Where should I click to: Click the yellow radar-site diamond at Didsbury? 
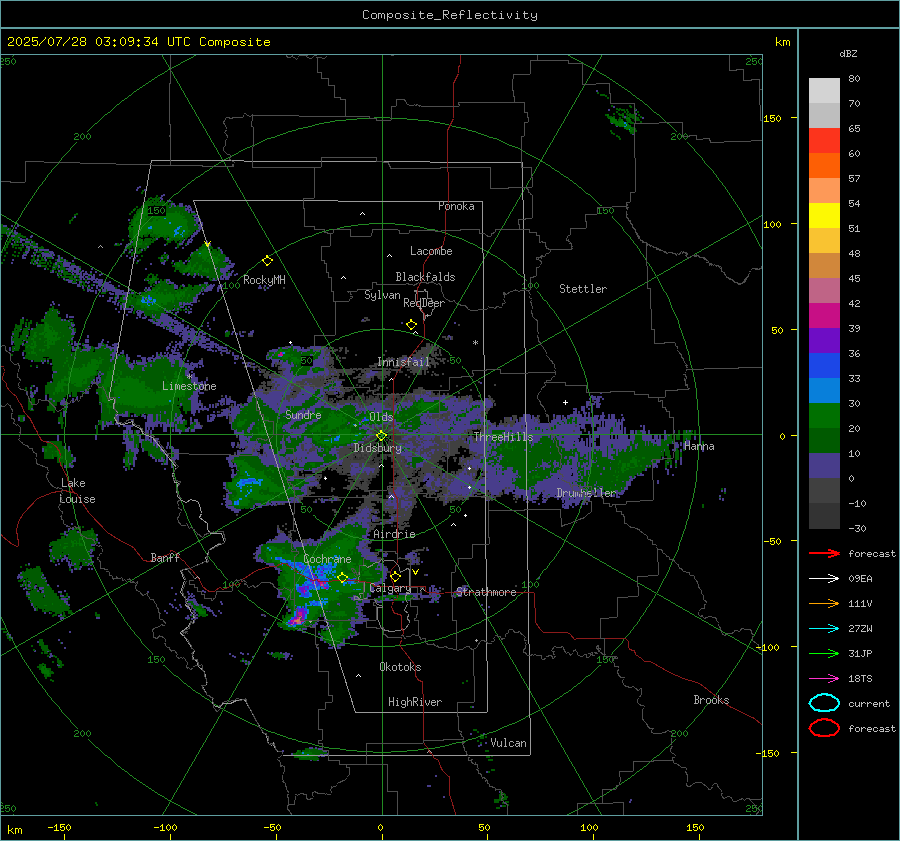click(381, 436)
